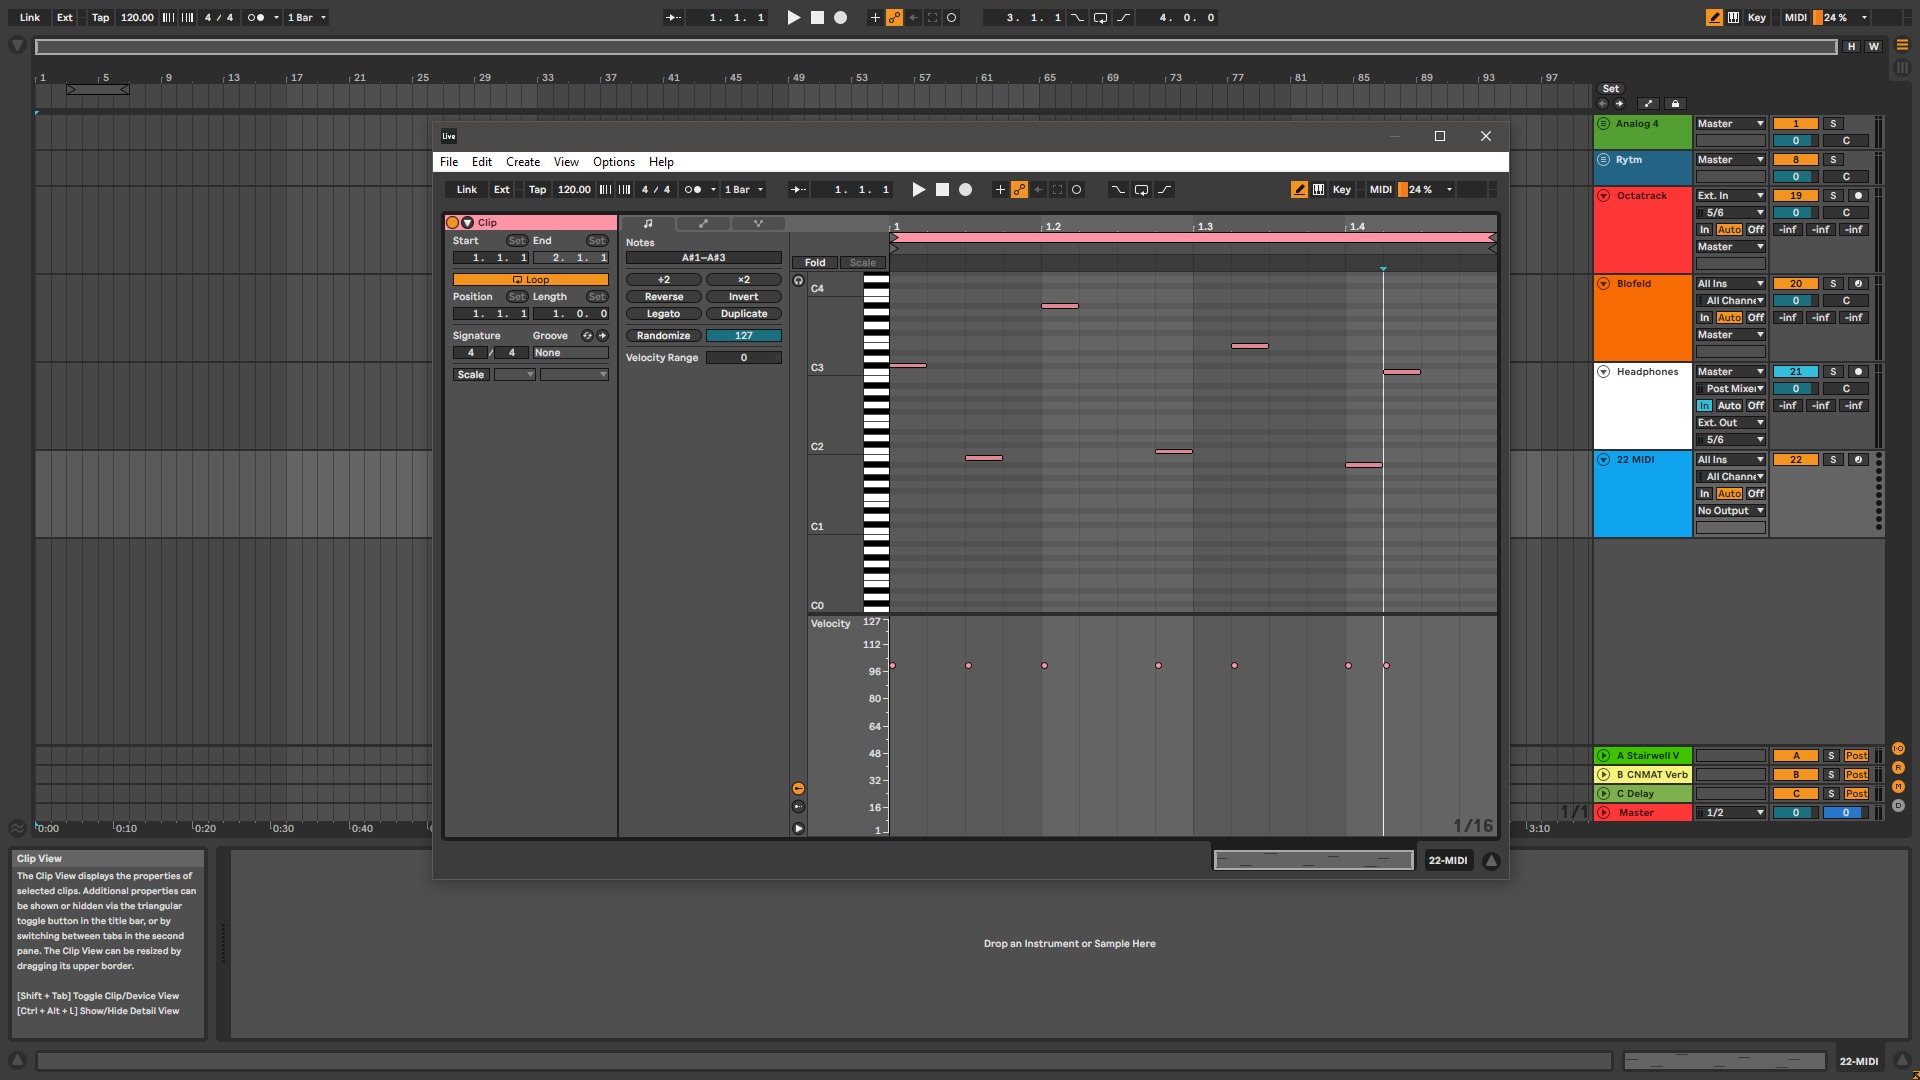
Task: Open the Envelopes tab in Clip view
Action: (703, 223)
